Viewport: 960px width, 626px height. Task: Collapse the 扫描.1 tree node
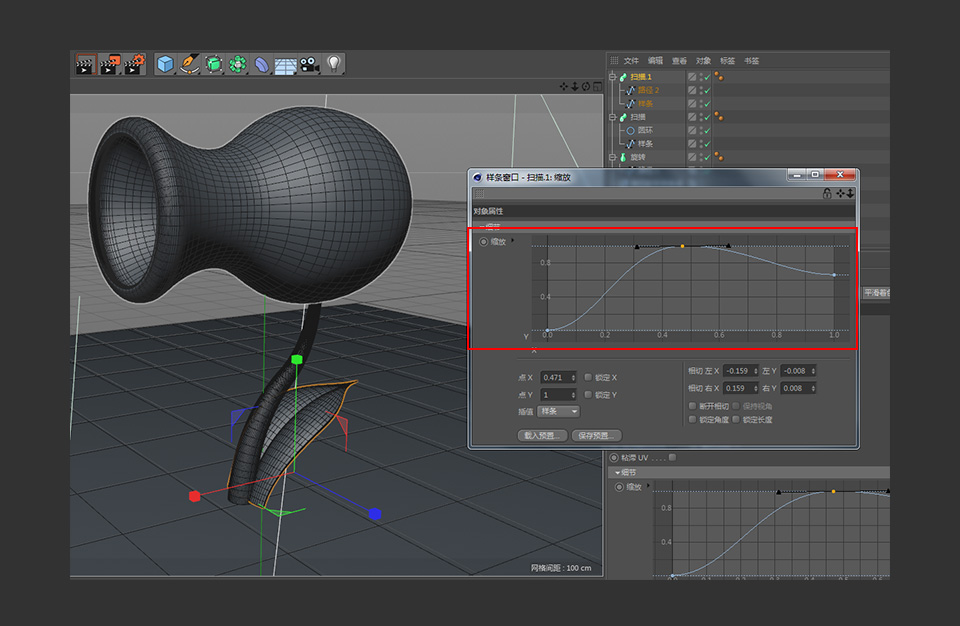coord(612,77)
